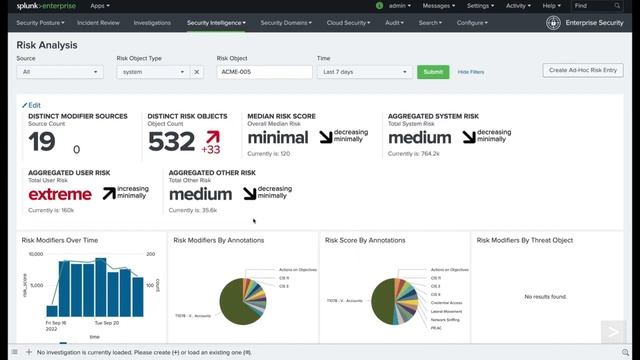Expand the Time range dropdown

click(364, 72)
